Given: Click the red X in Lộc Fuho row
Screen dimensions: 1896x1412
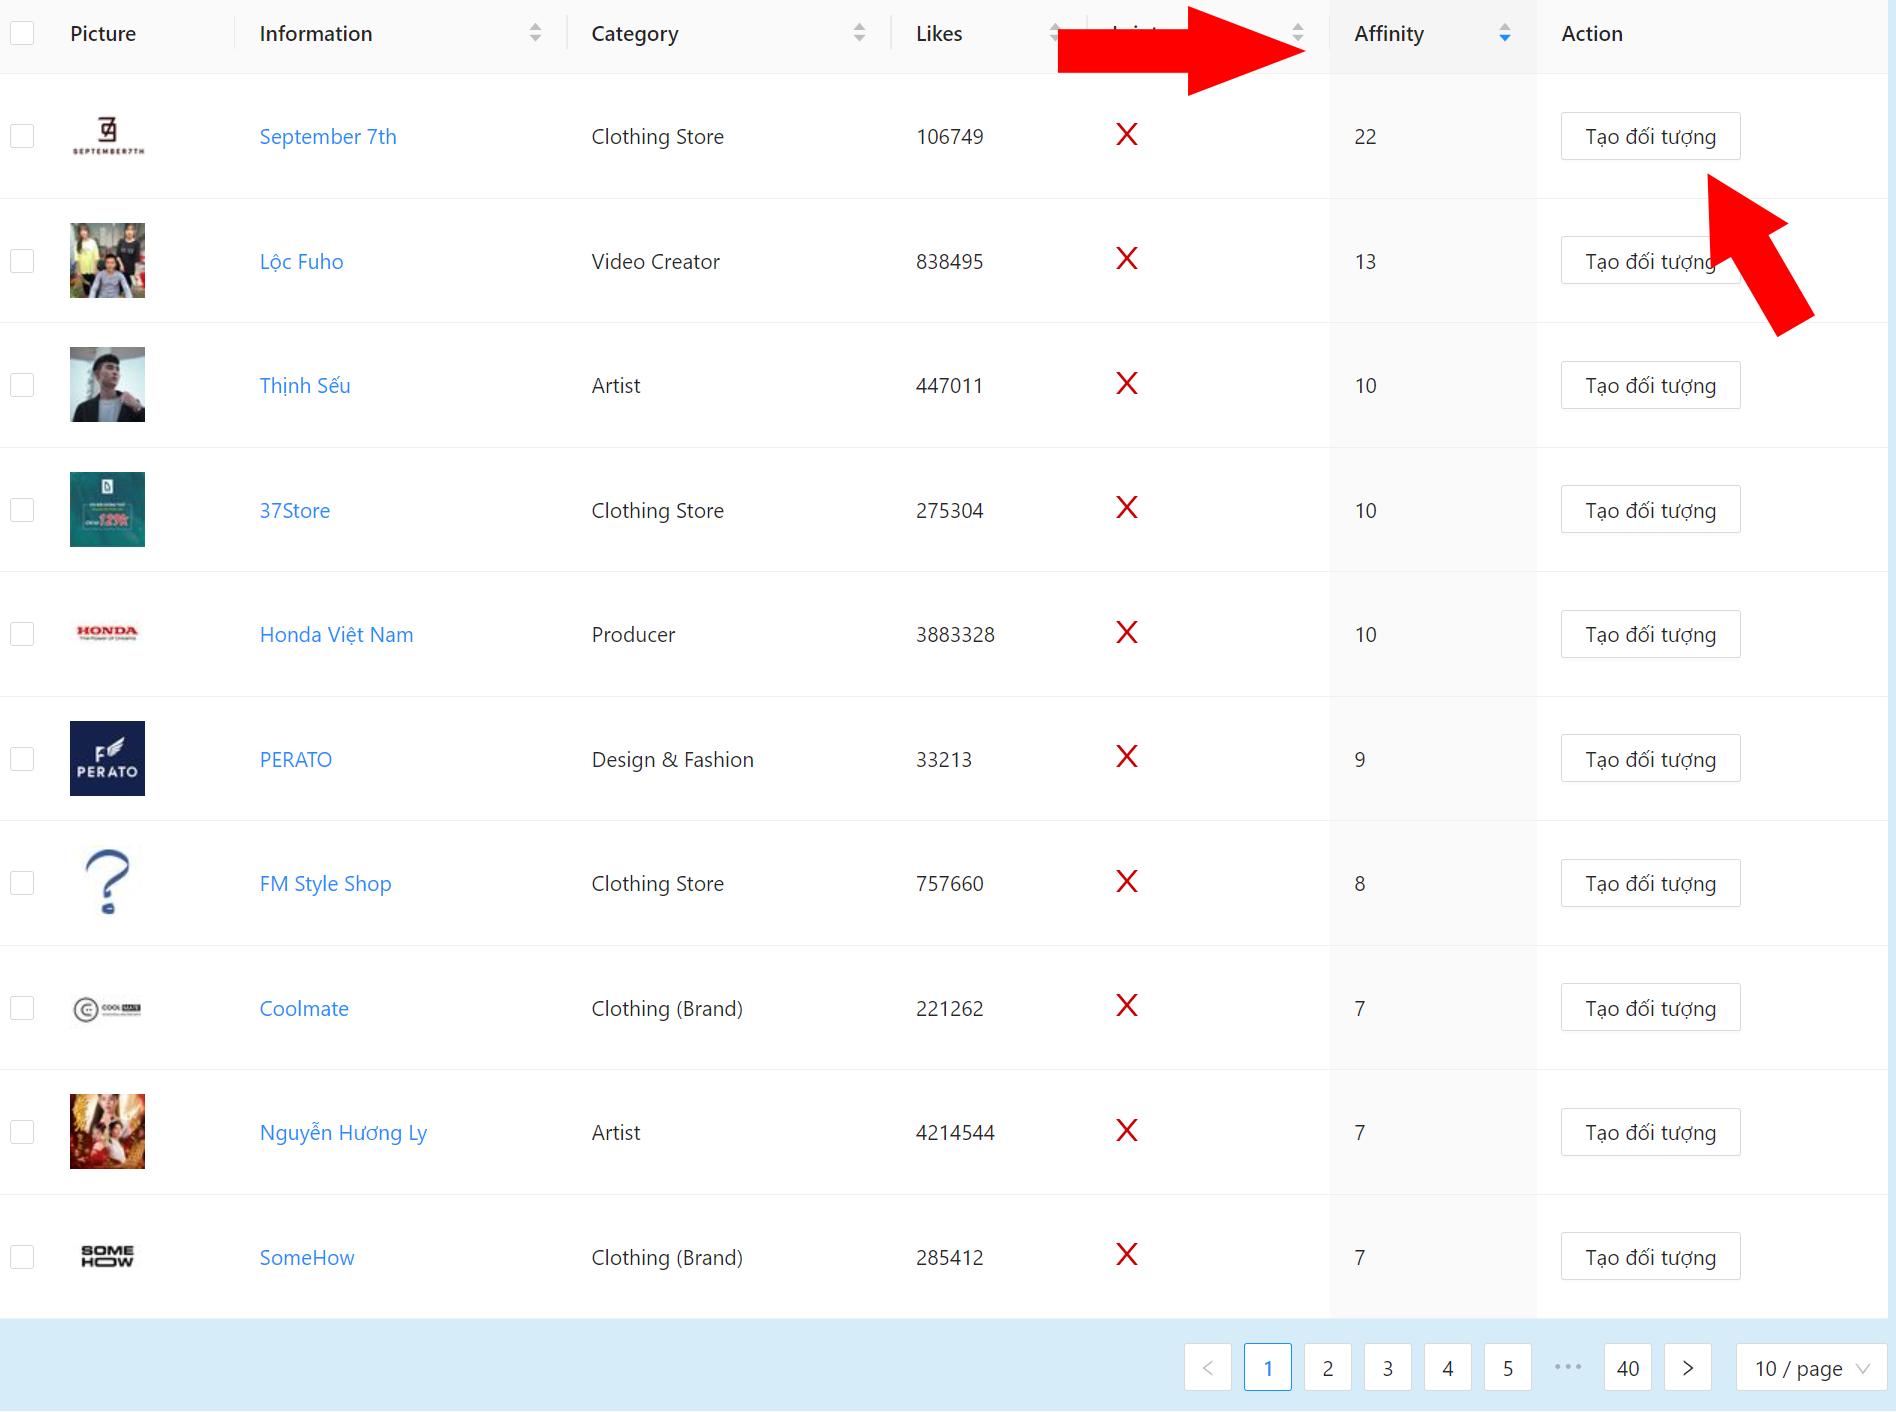Looking at the screenshot, I should pyautogui.click(x=1127, y=259).
